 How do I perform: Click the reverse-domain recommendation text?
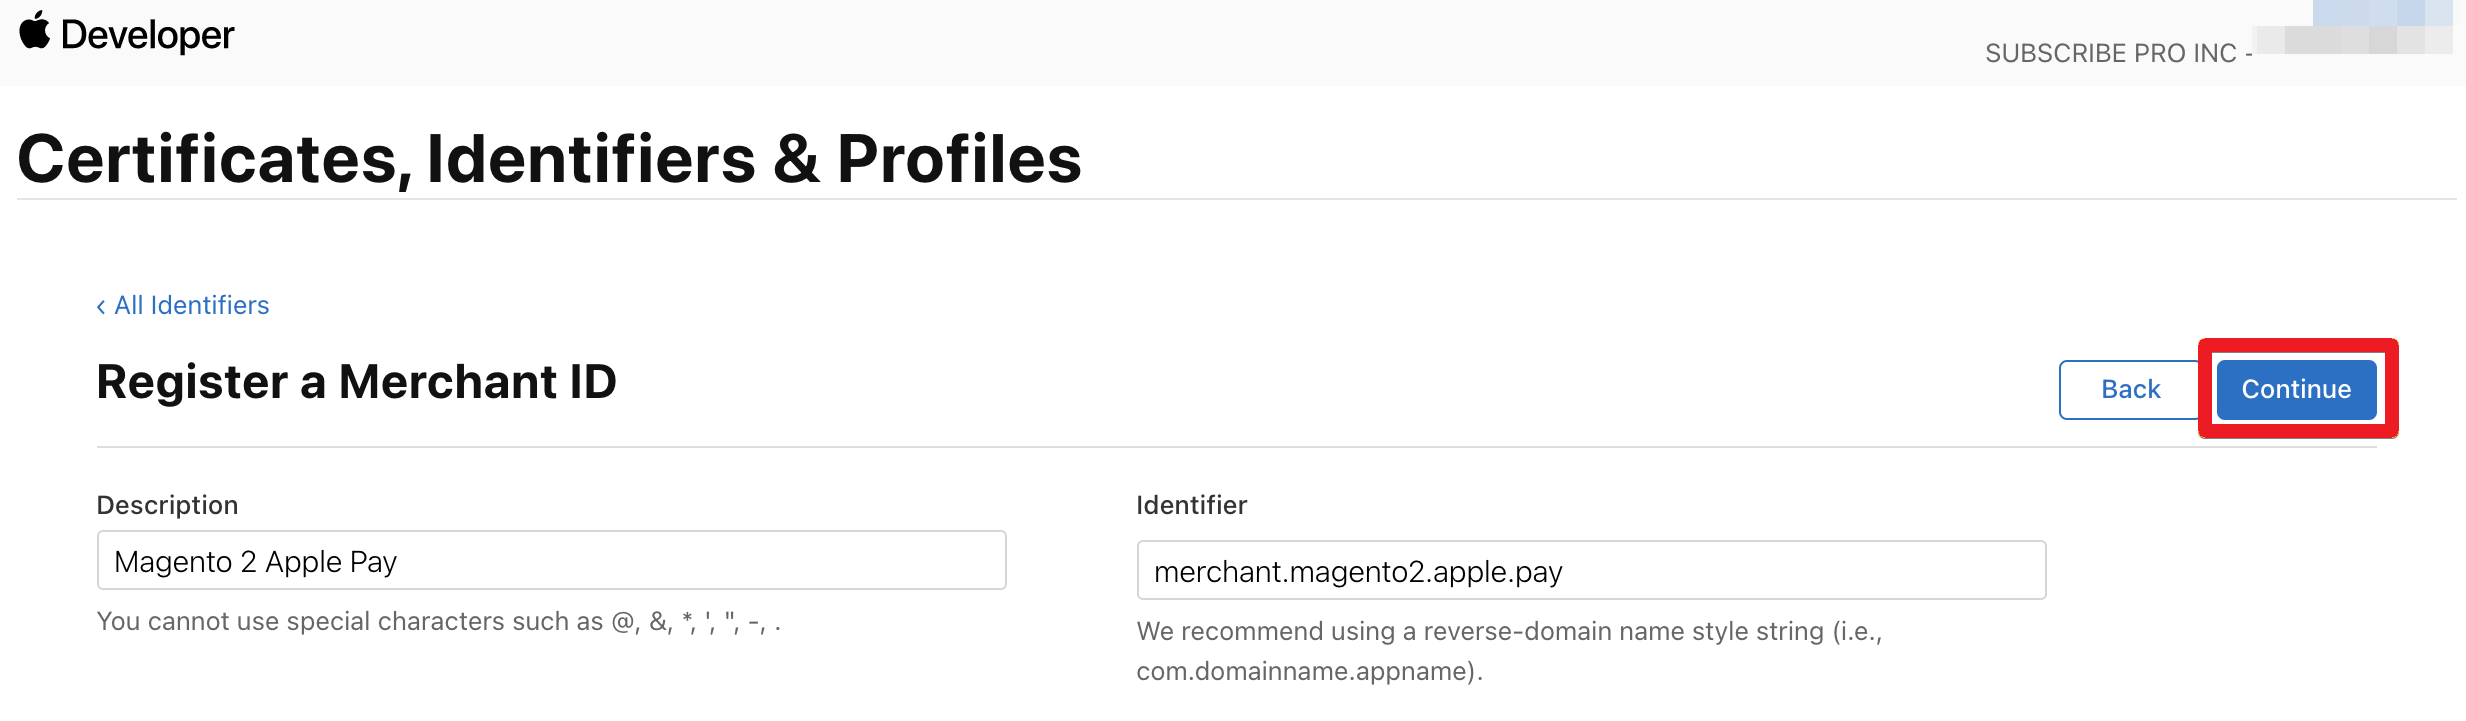(1508, 632)
